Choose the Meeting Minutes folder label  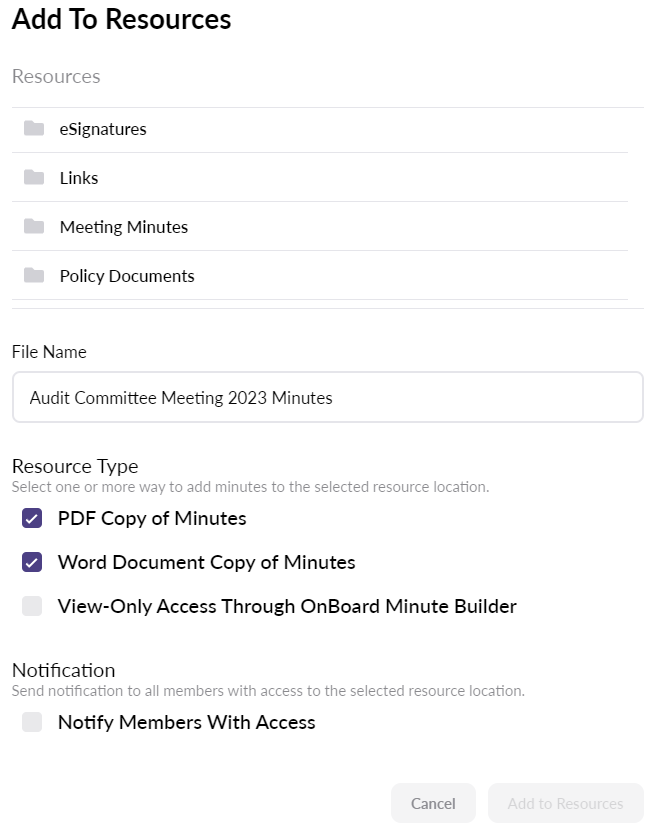123,227
